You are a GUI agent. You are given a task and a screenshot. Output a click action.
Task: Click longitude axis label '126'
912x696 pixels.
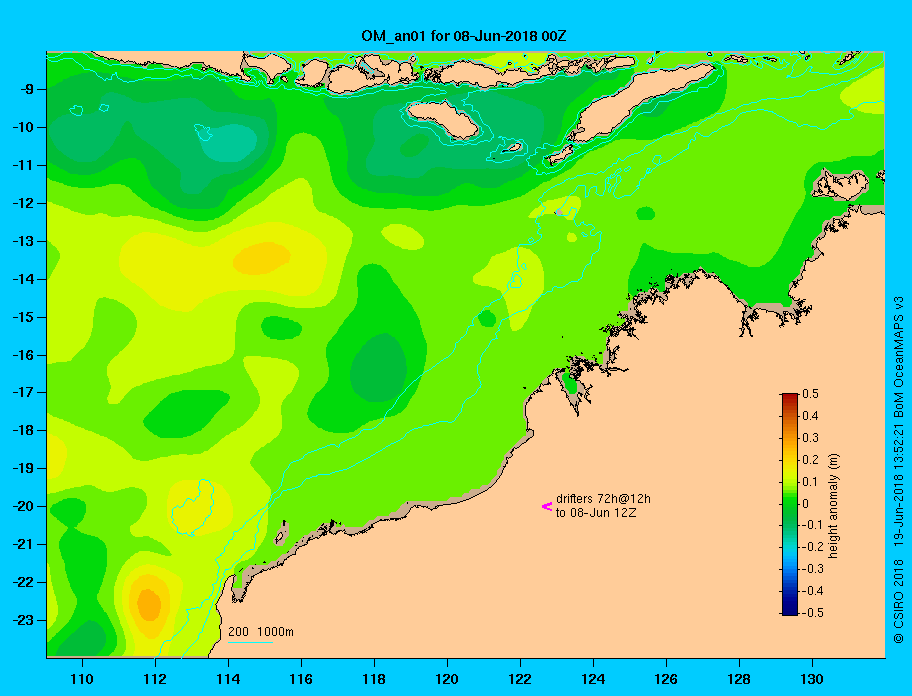666,679
